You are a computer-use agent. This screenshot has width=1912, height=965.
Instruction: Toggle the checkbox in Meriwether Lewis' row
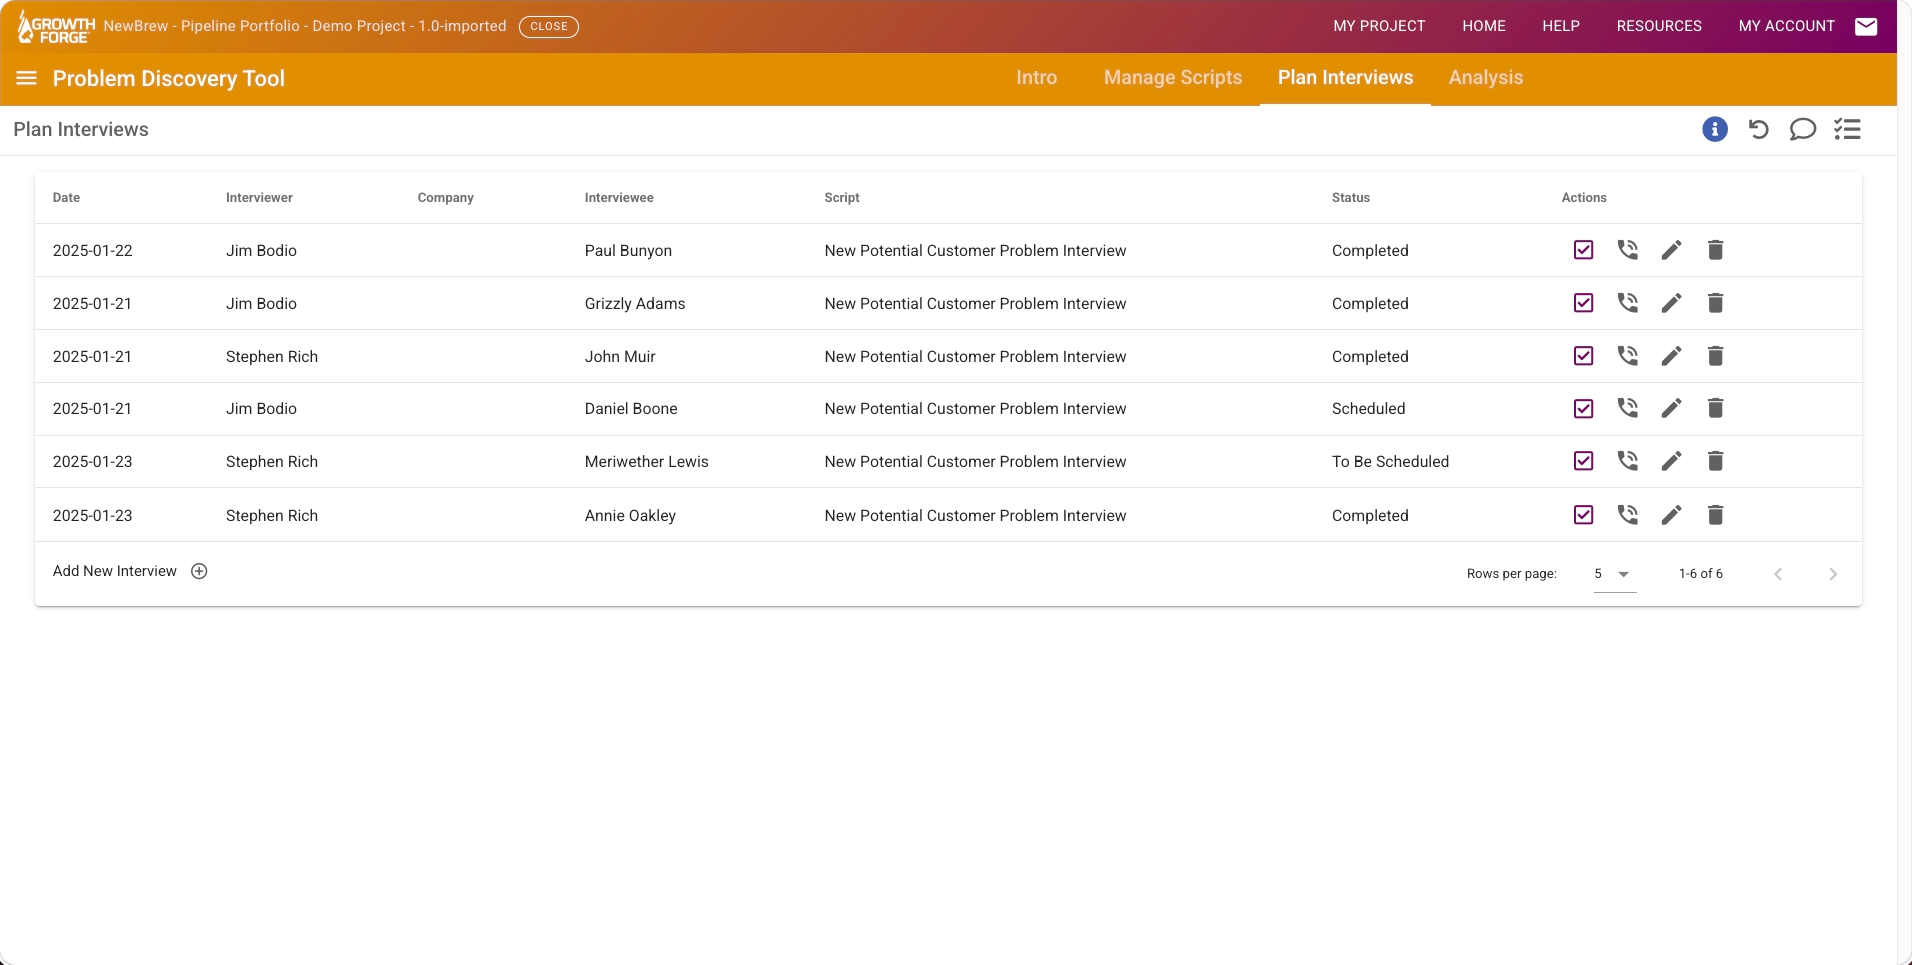pyautogui.click(x=1584, y=461)
